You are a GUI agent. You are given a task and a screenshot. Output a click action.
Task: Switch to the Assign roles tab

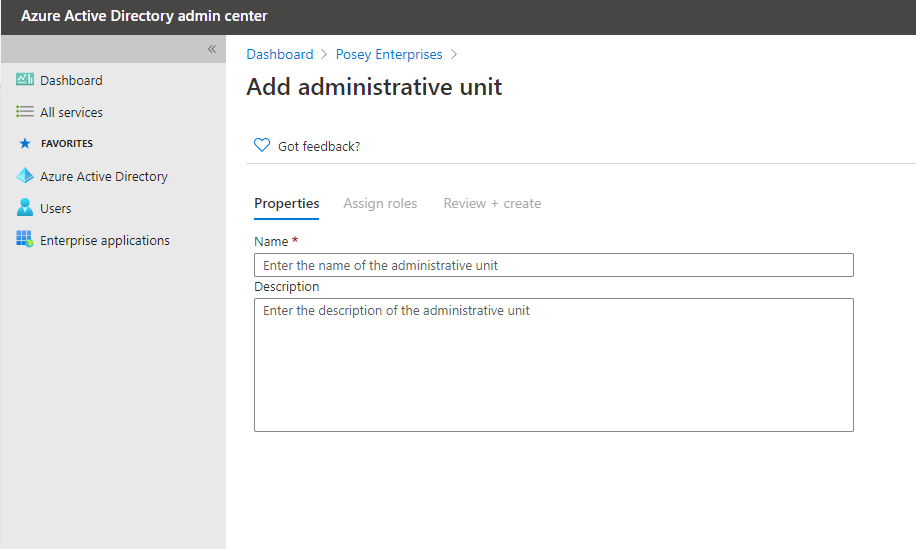[380, 203]
